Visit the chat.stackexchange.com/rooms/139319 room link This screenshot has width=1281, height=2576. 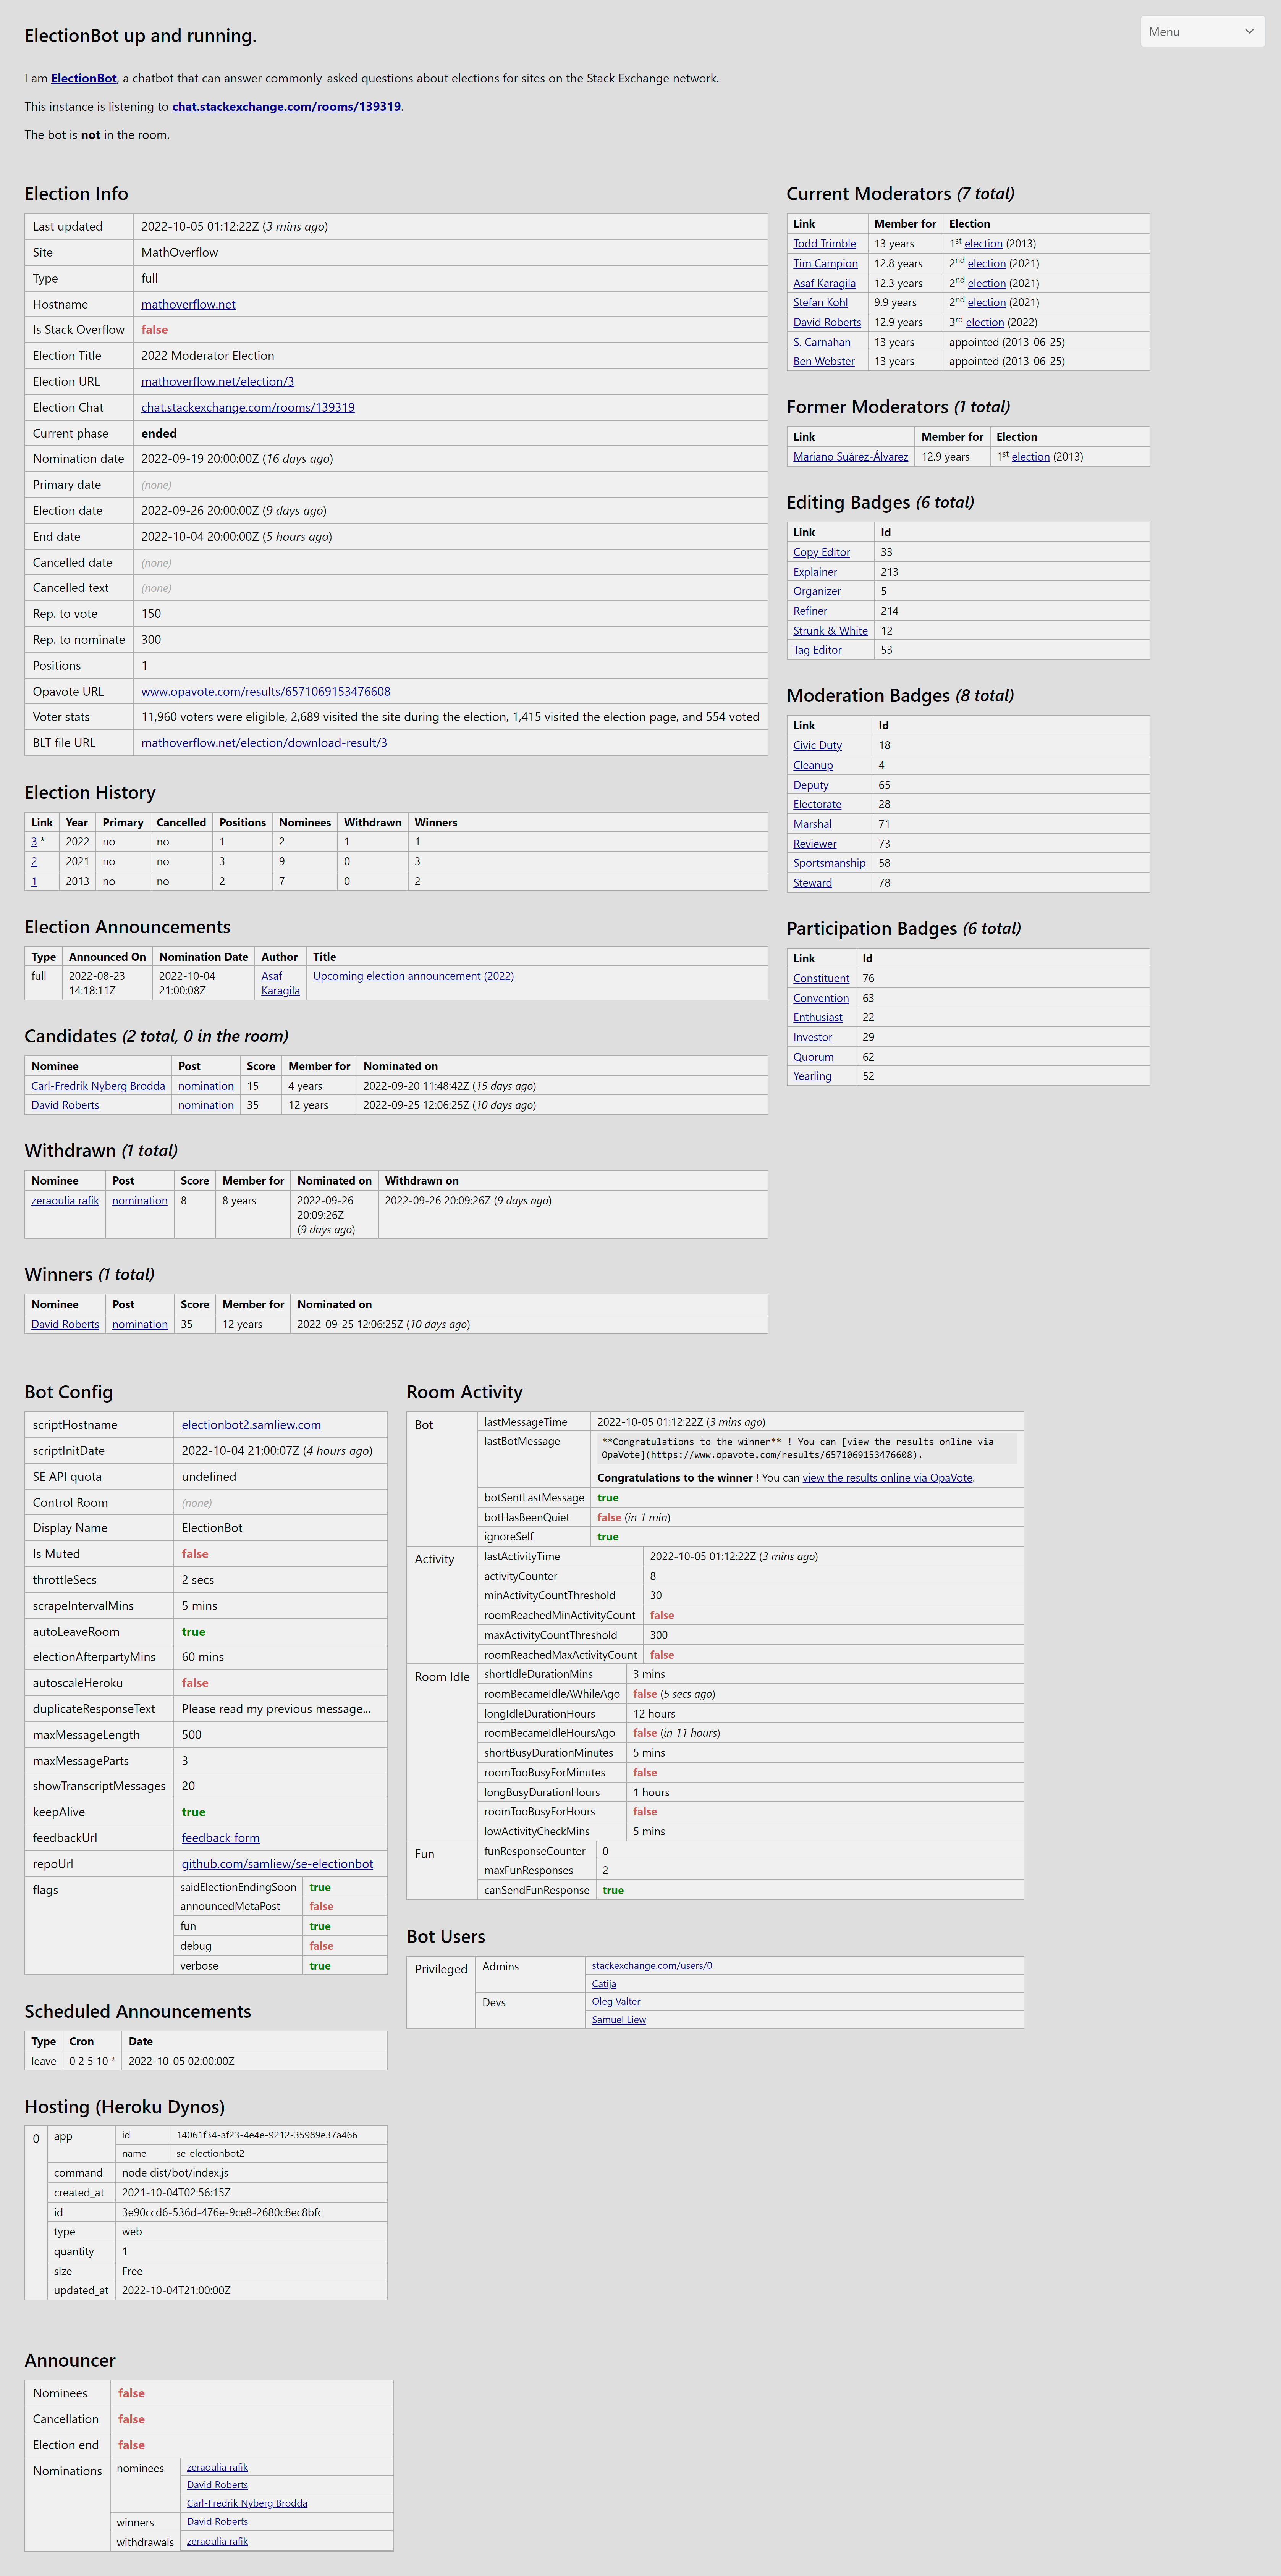[287, 106]
